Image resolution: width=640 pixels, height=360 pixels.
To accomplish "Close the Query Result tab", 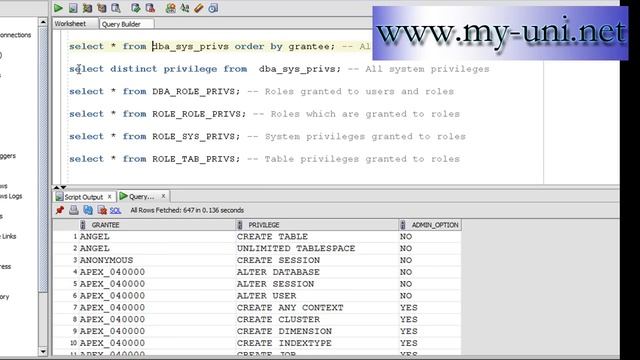I will pos(163,196).
